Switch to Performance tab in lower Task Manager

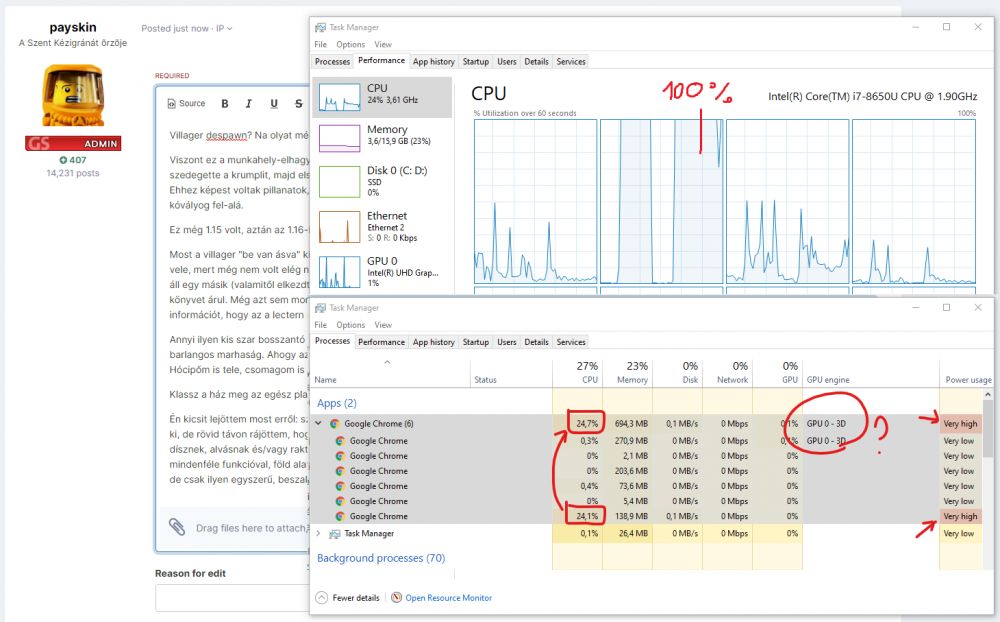(381, 342)
